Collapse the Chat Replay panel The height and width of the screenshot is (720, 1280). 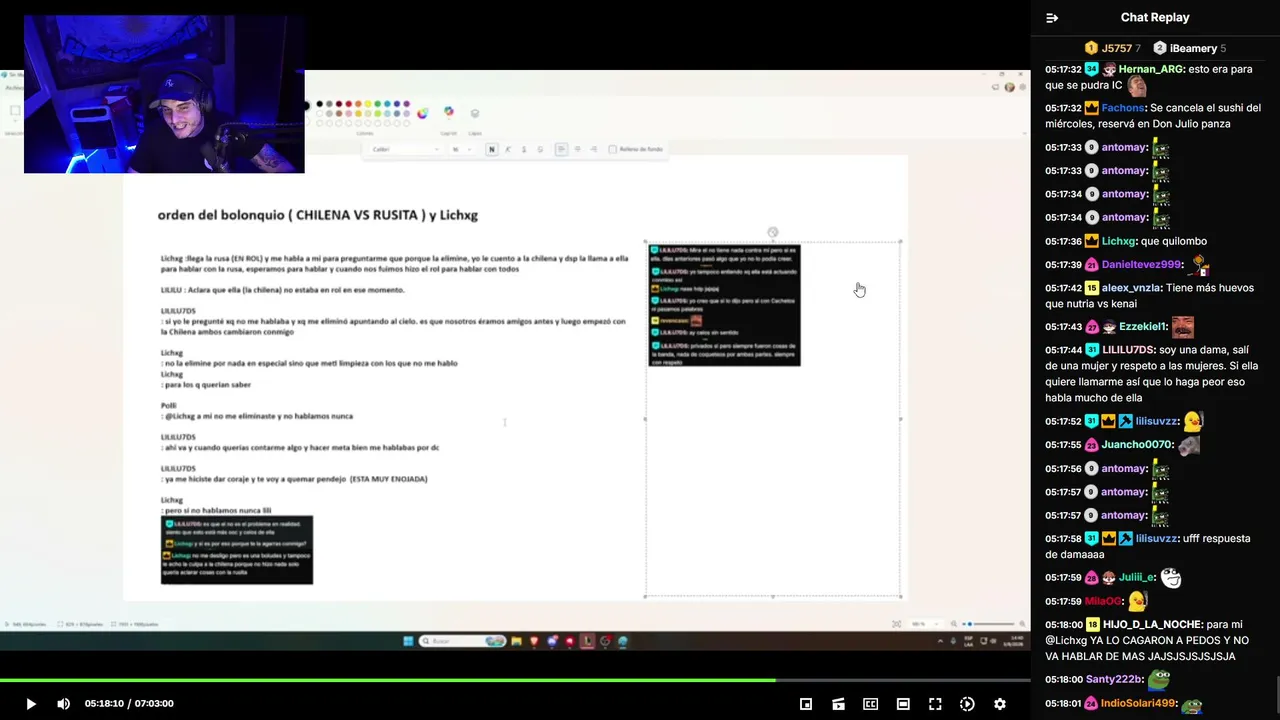click(1052, 18)
